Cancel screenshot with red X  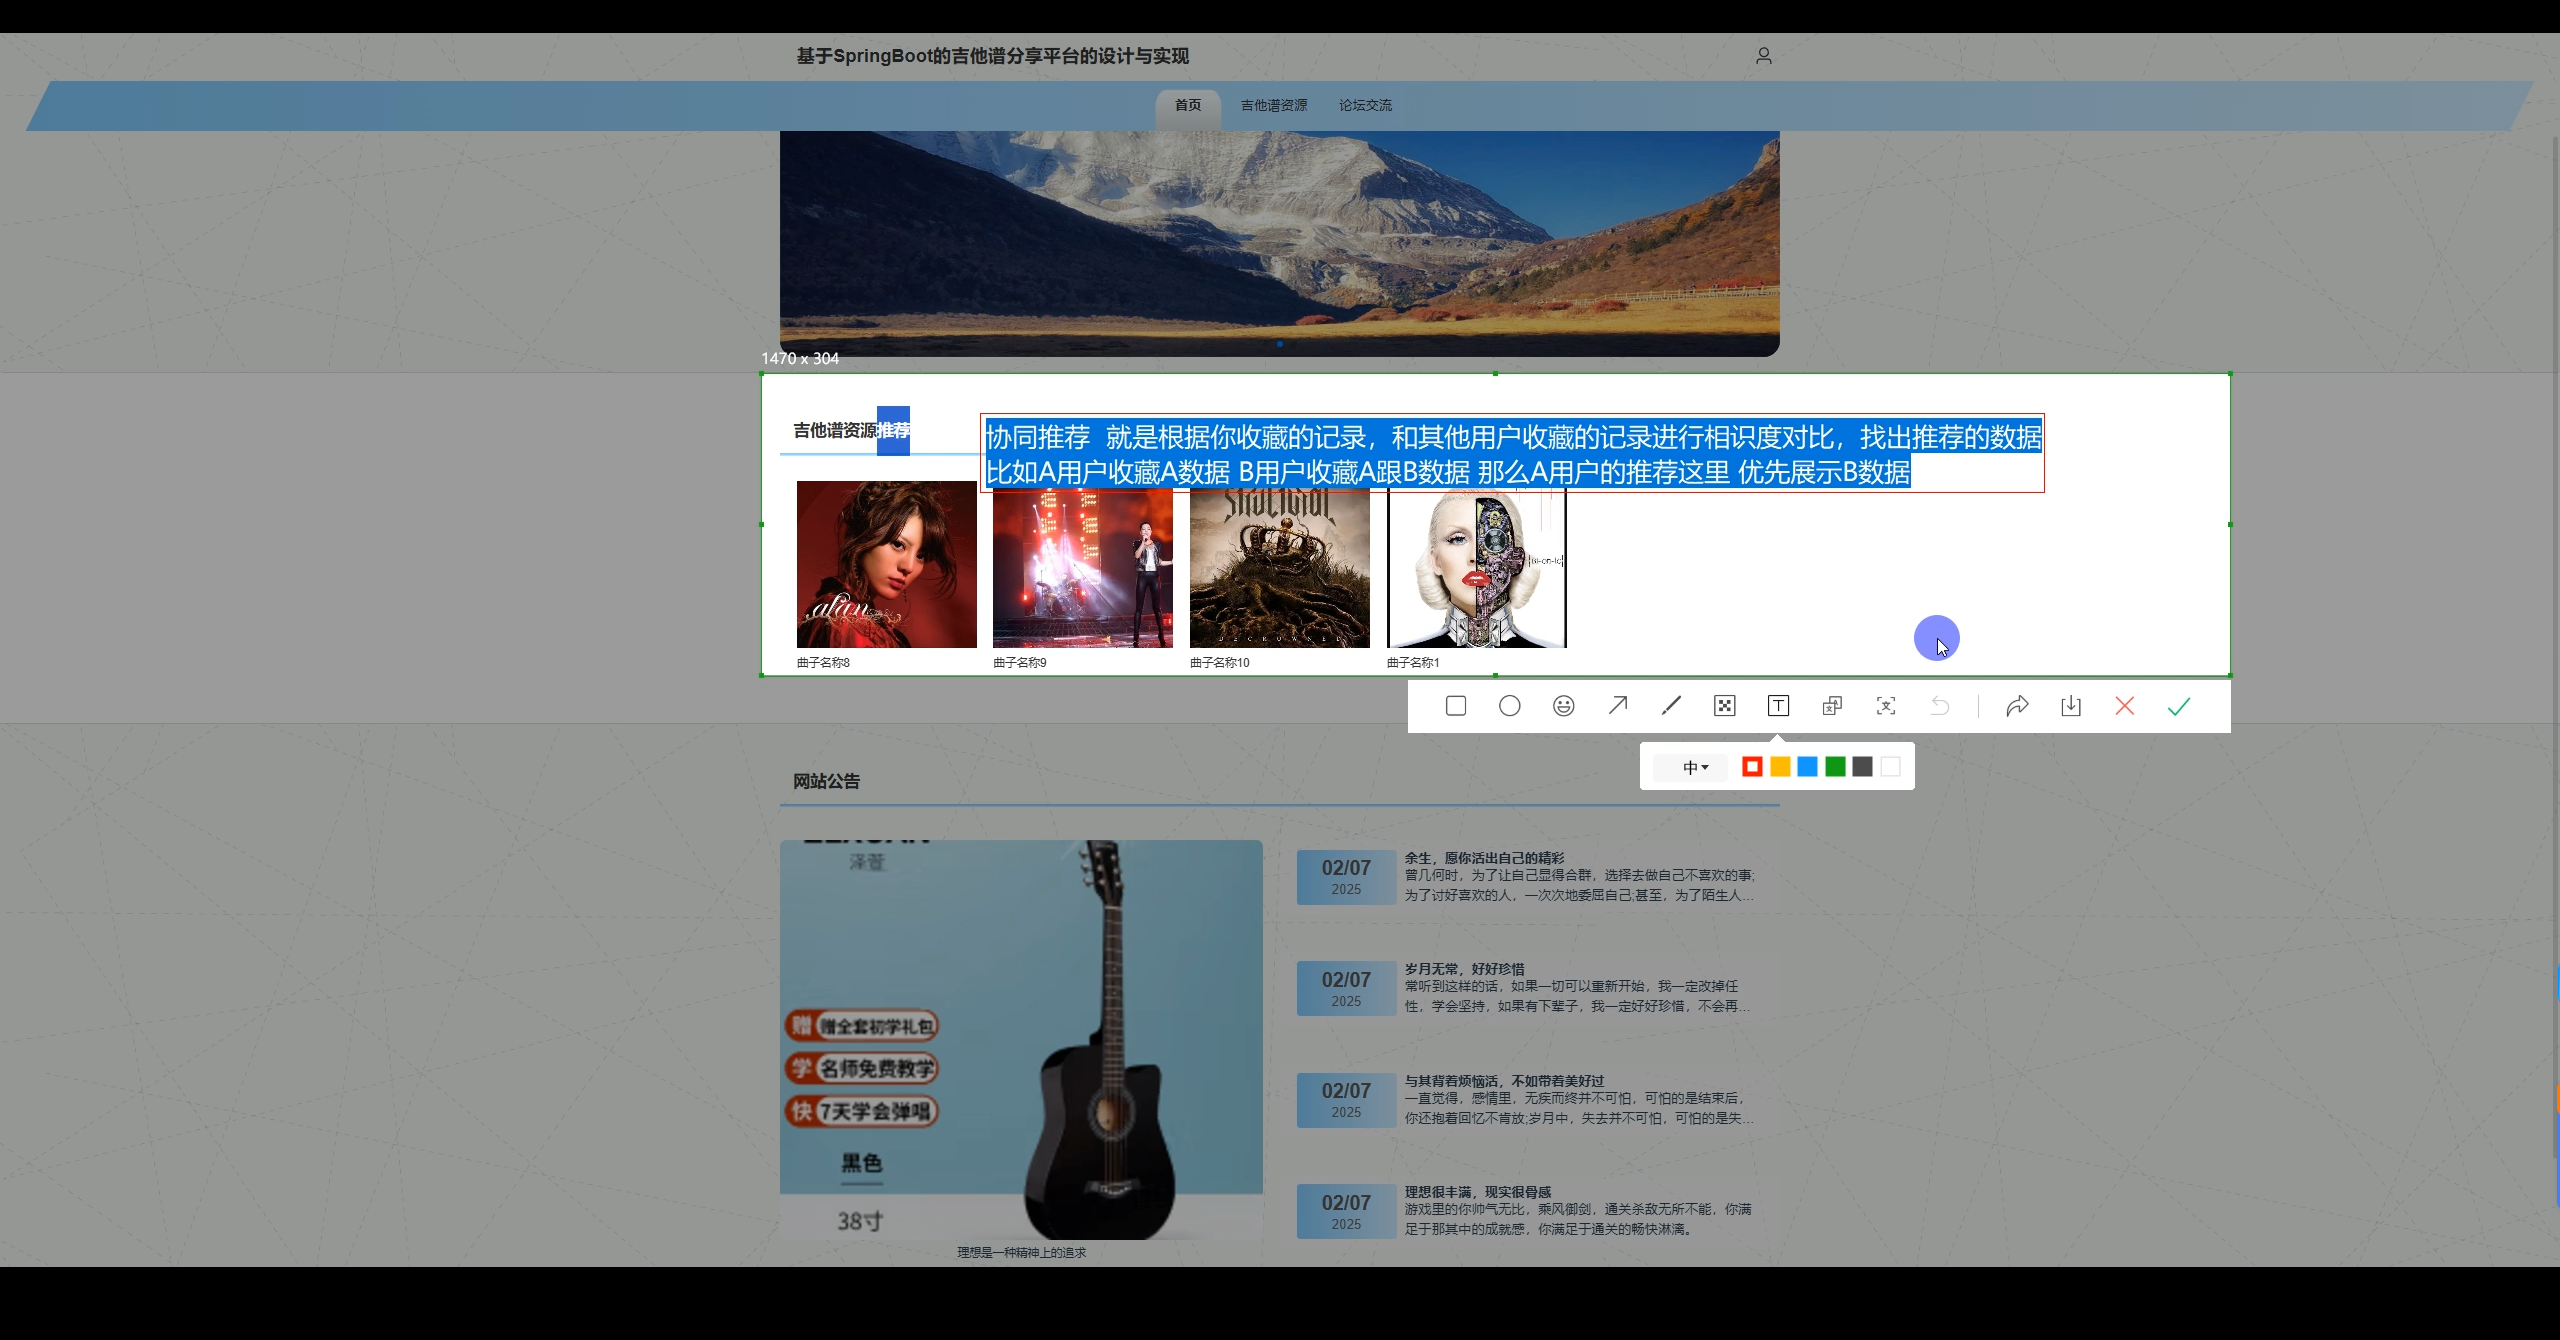tap(2125, 706)
